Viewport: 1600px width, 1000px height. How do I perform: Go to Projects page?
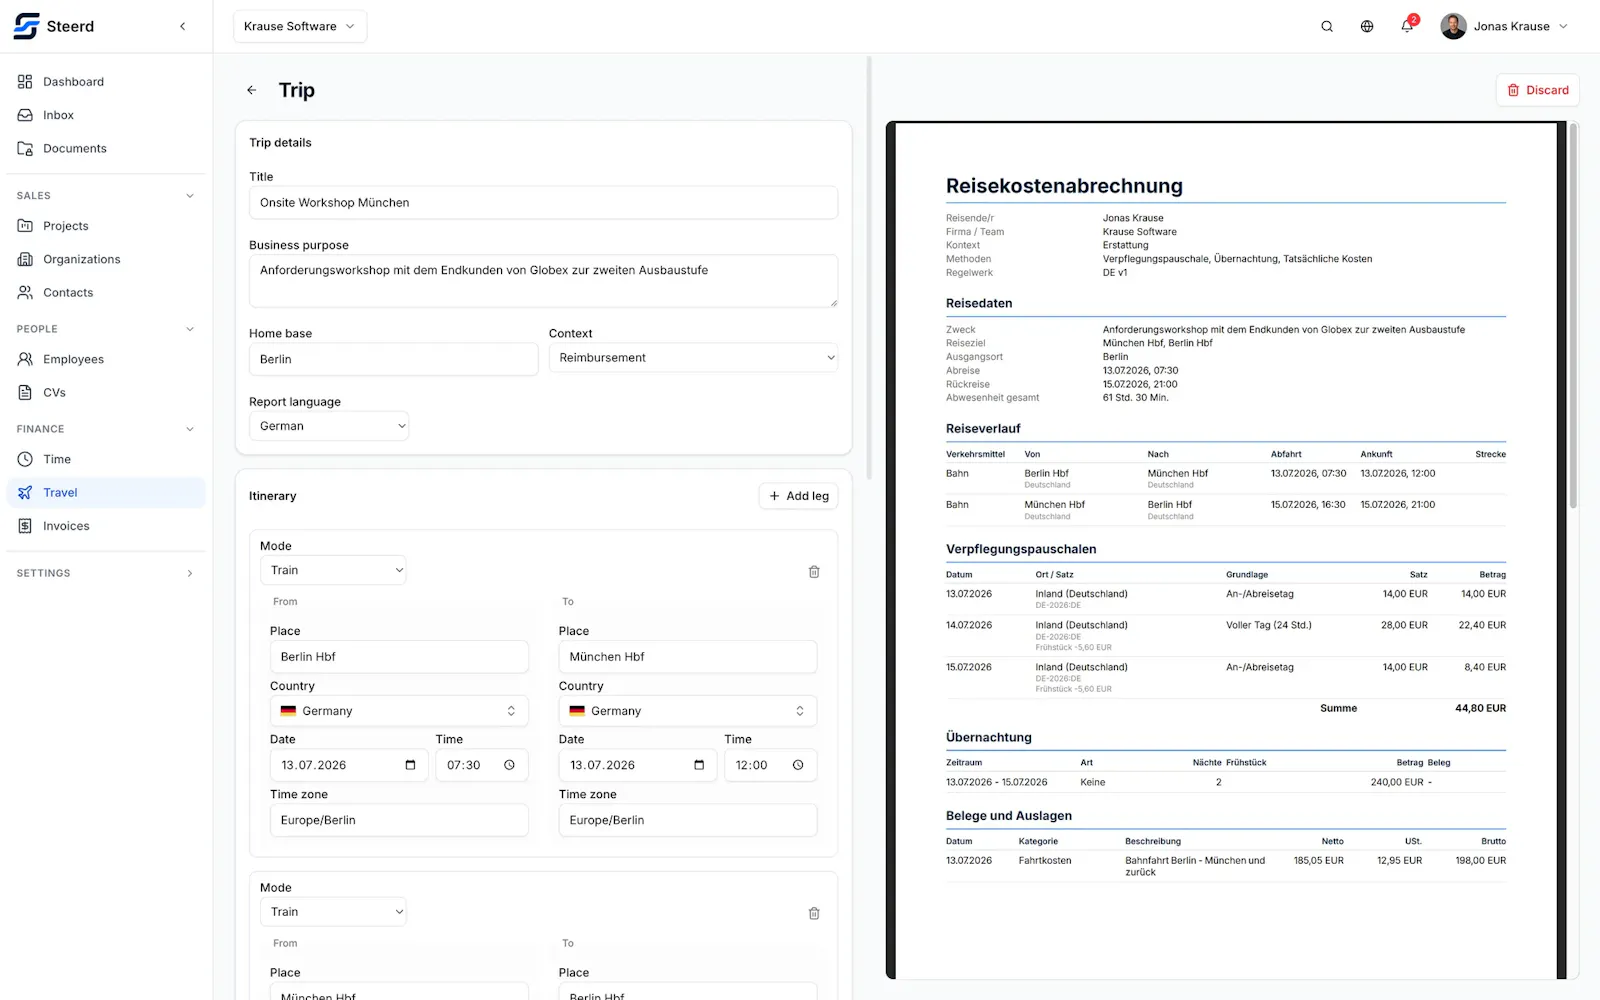pyautogui.click(x=106, y=226)
